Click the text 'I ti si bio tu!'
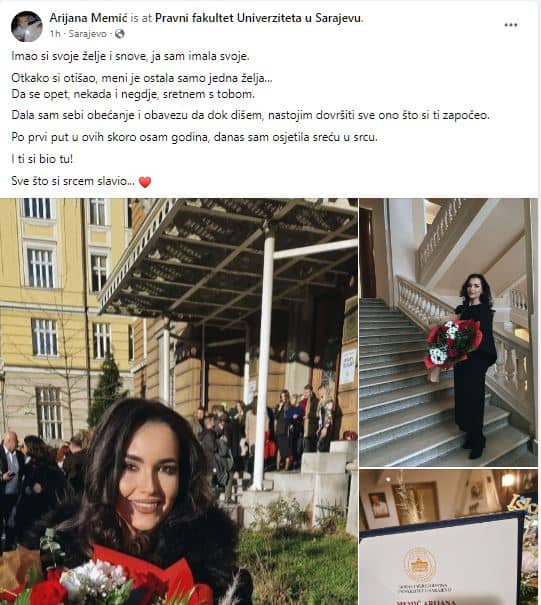The width and height of the screenshot is (541, 605). 42,159
